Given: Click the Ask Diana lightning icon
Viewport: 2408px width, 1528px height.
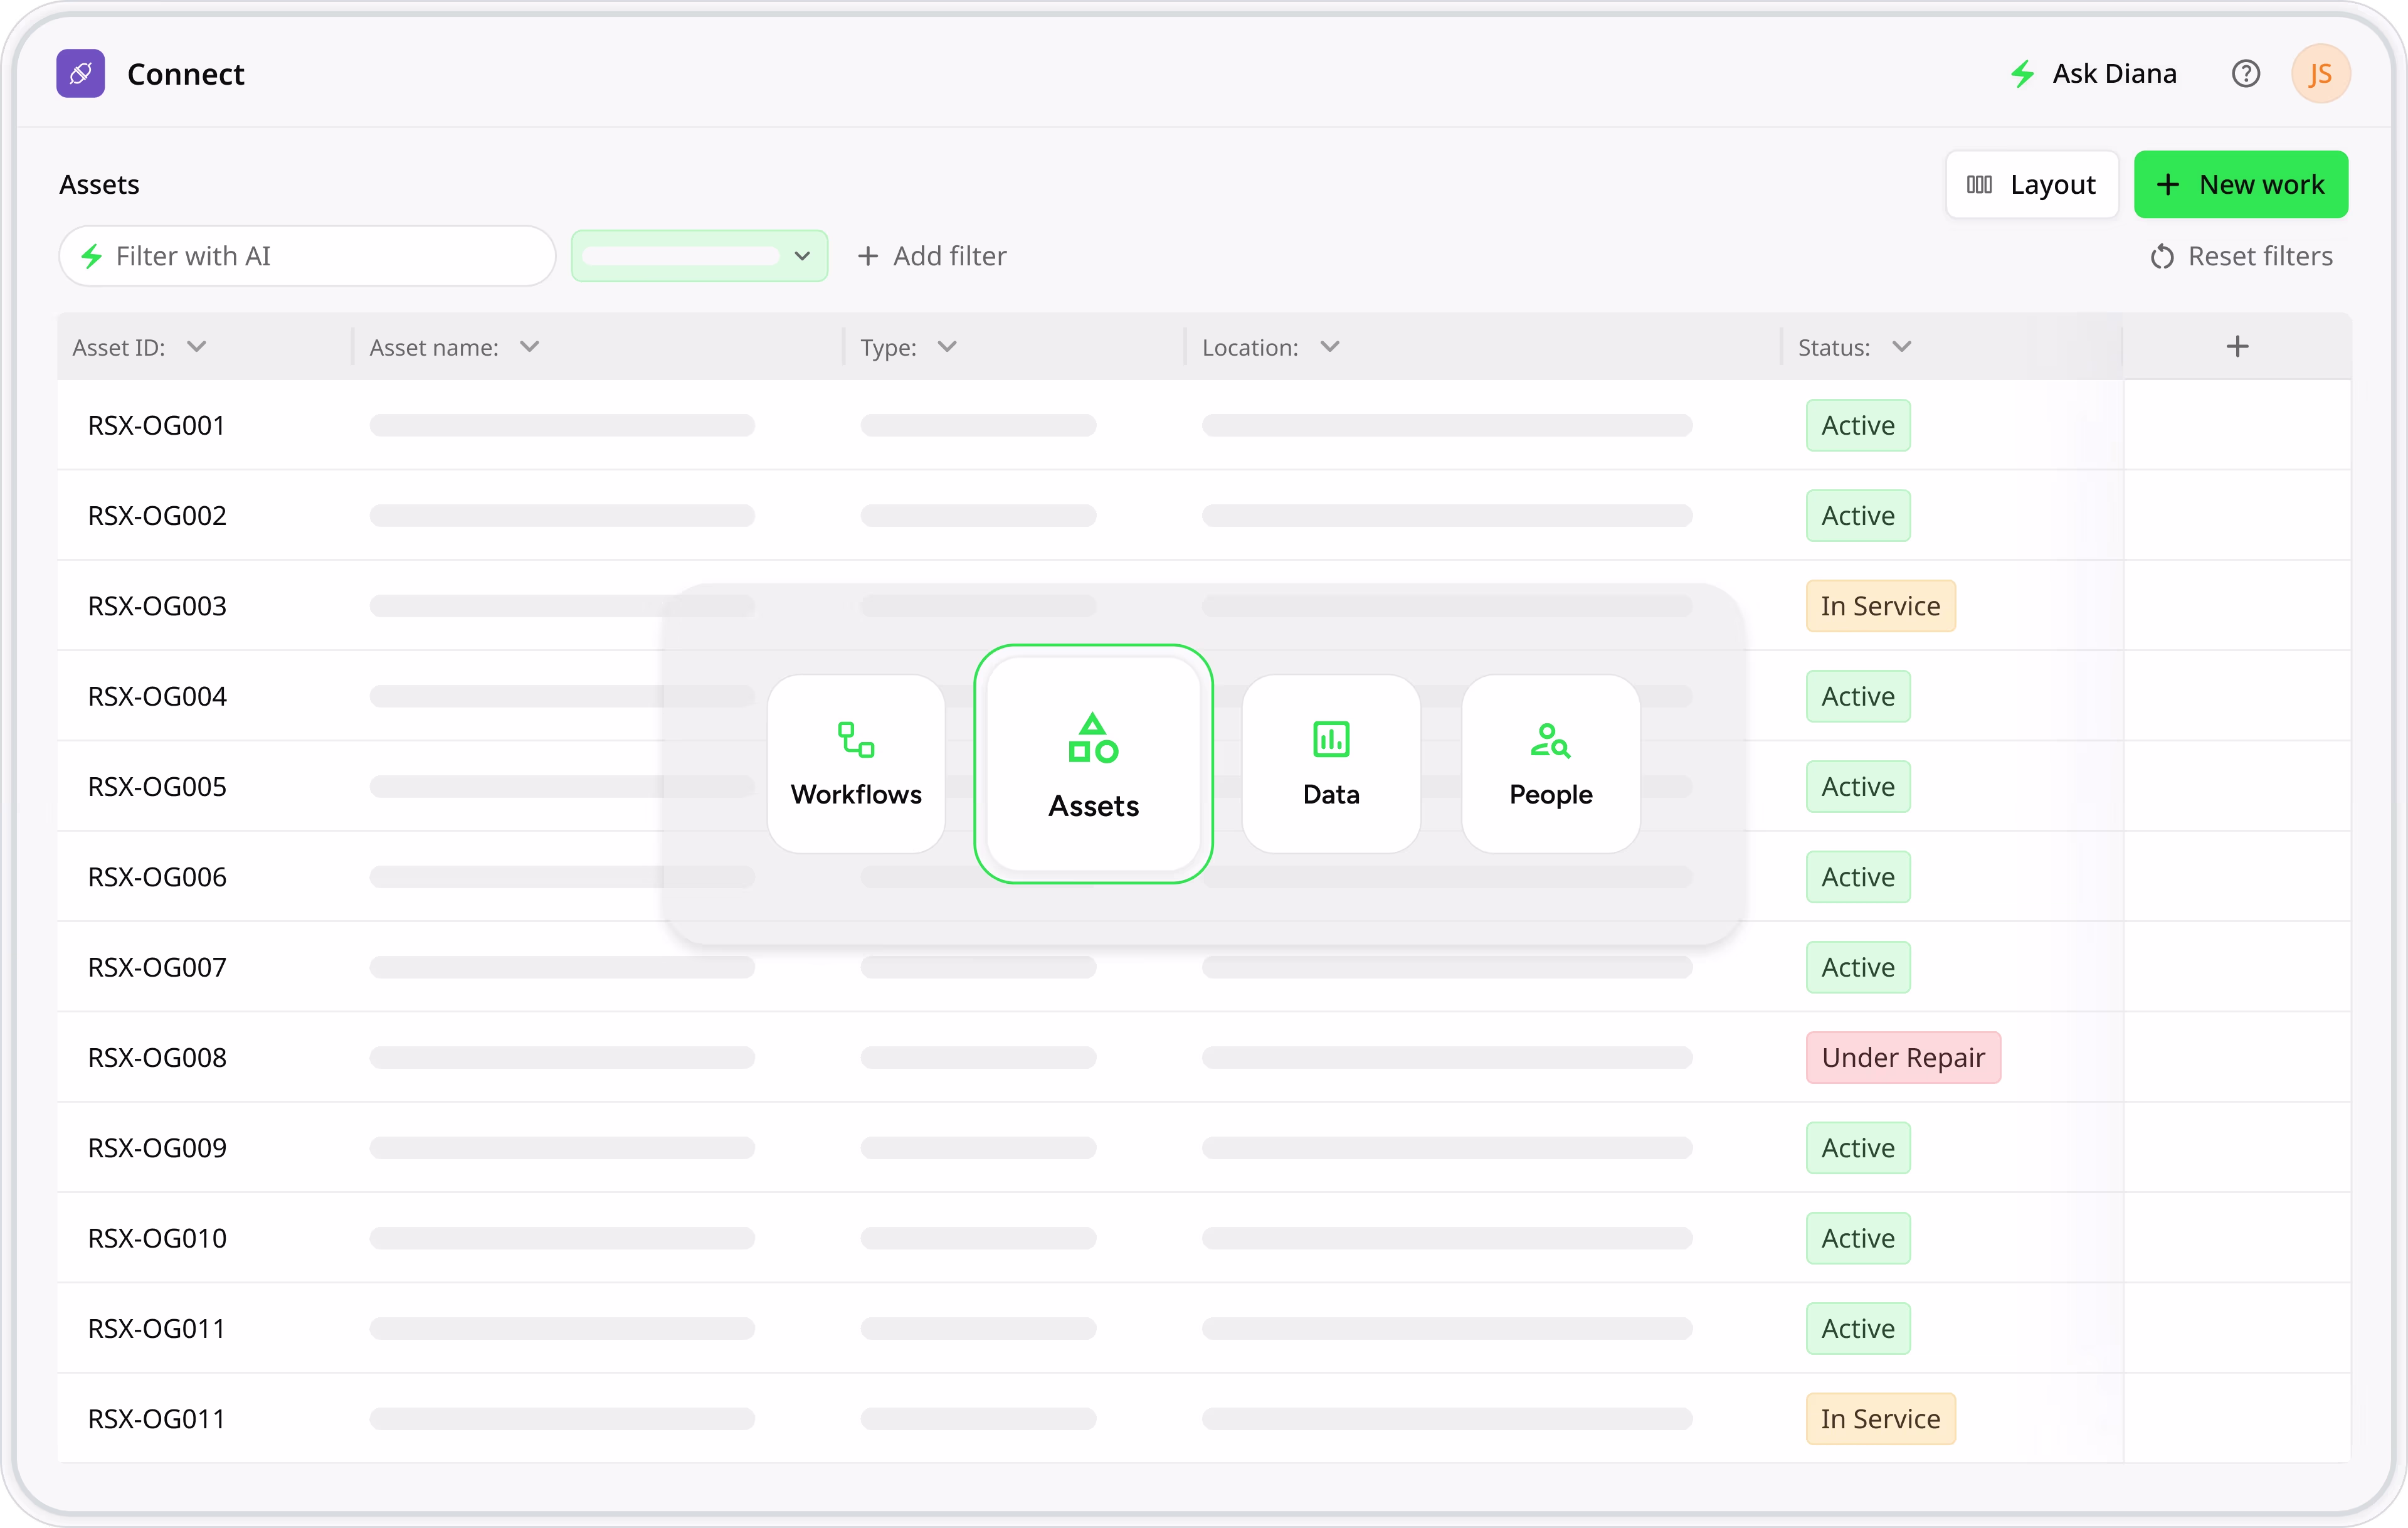Looking at the screenshot, I should pos(2022,74).
